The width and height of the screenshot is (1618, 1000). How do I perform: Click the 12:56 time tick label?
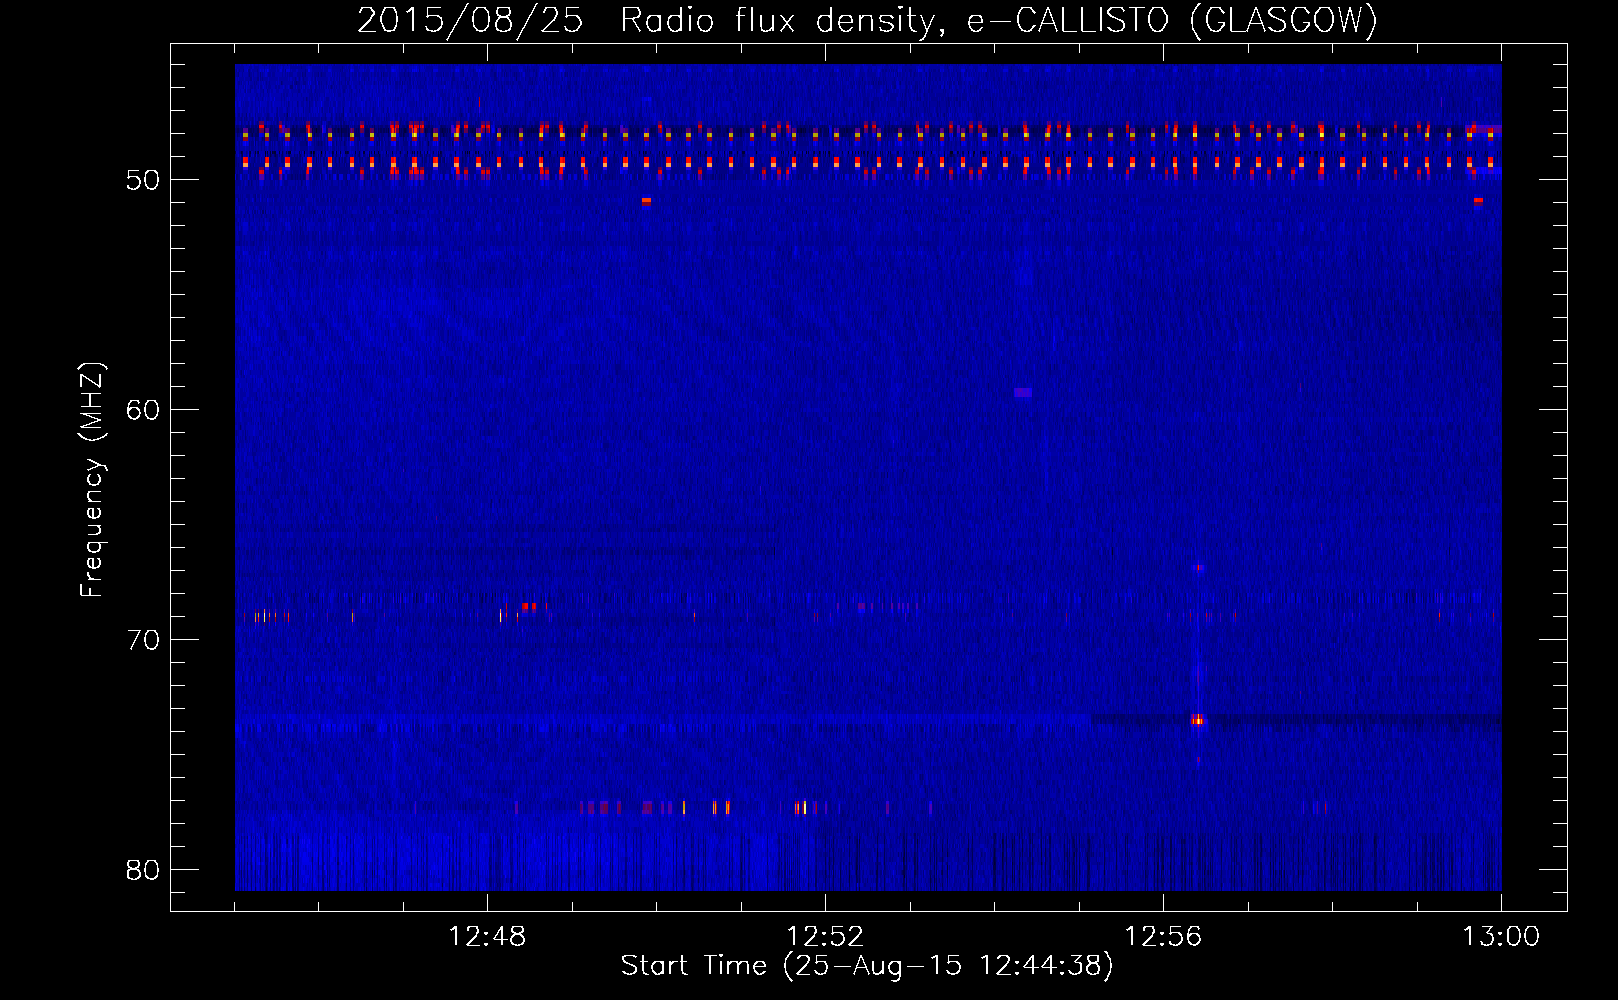[x=1163, y=937]
